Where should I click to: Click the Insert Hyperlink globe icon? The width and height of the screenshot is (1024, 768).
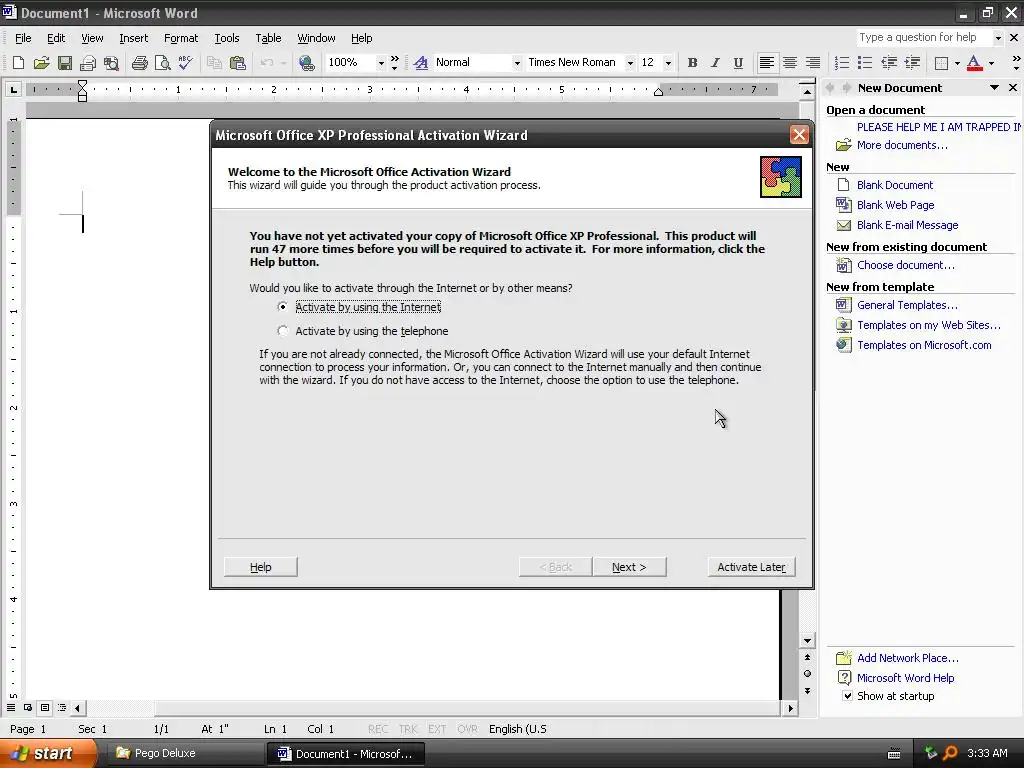tap(306, 63)
